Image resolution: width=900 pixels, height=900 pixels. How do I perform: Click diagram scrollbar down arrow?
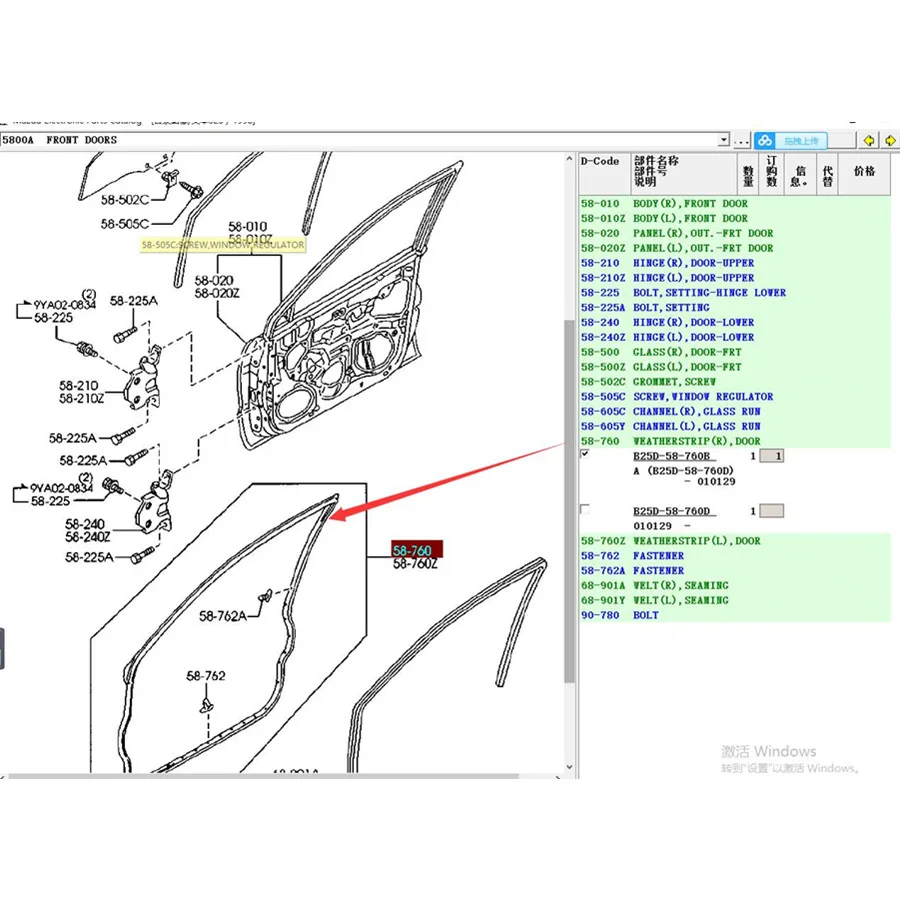(569, 767)
